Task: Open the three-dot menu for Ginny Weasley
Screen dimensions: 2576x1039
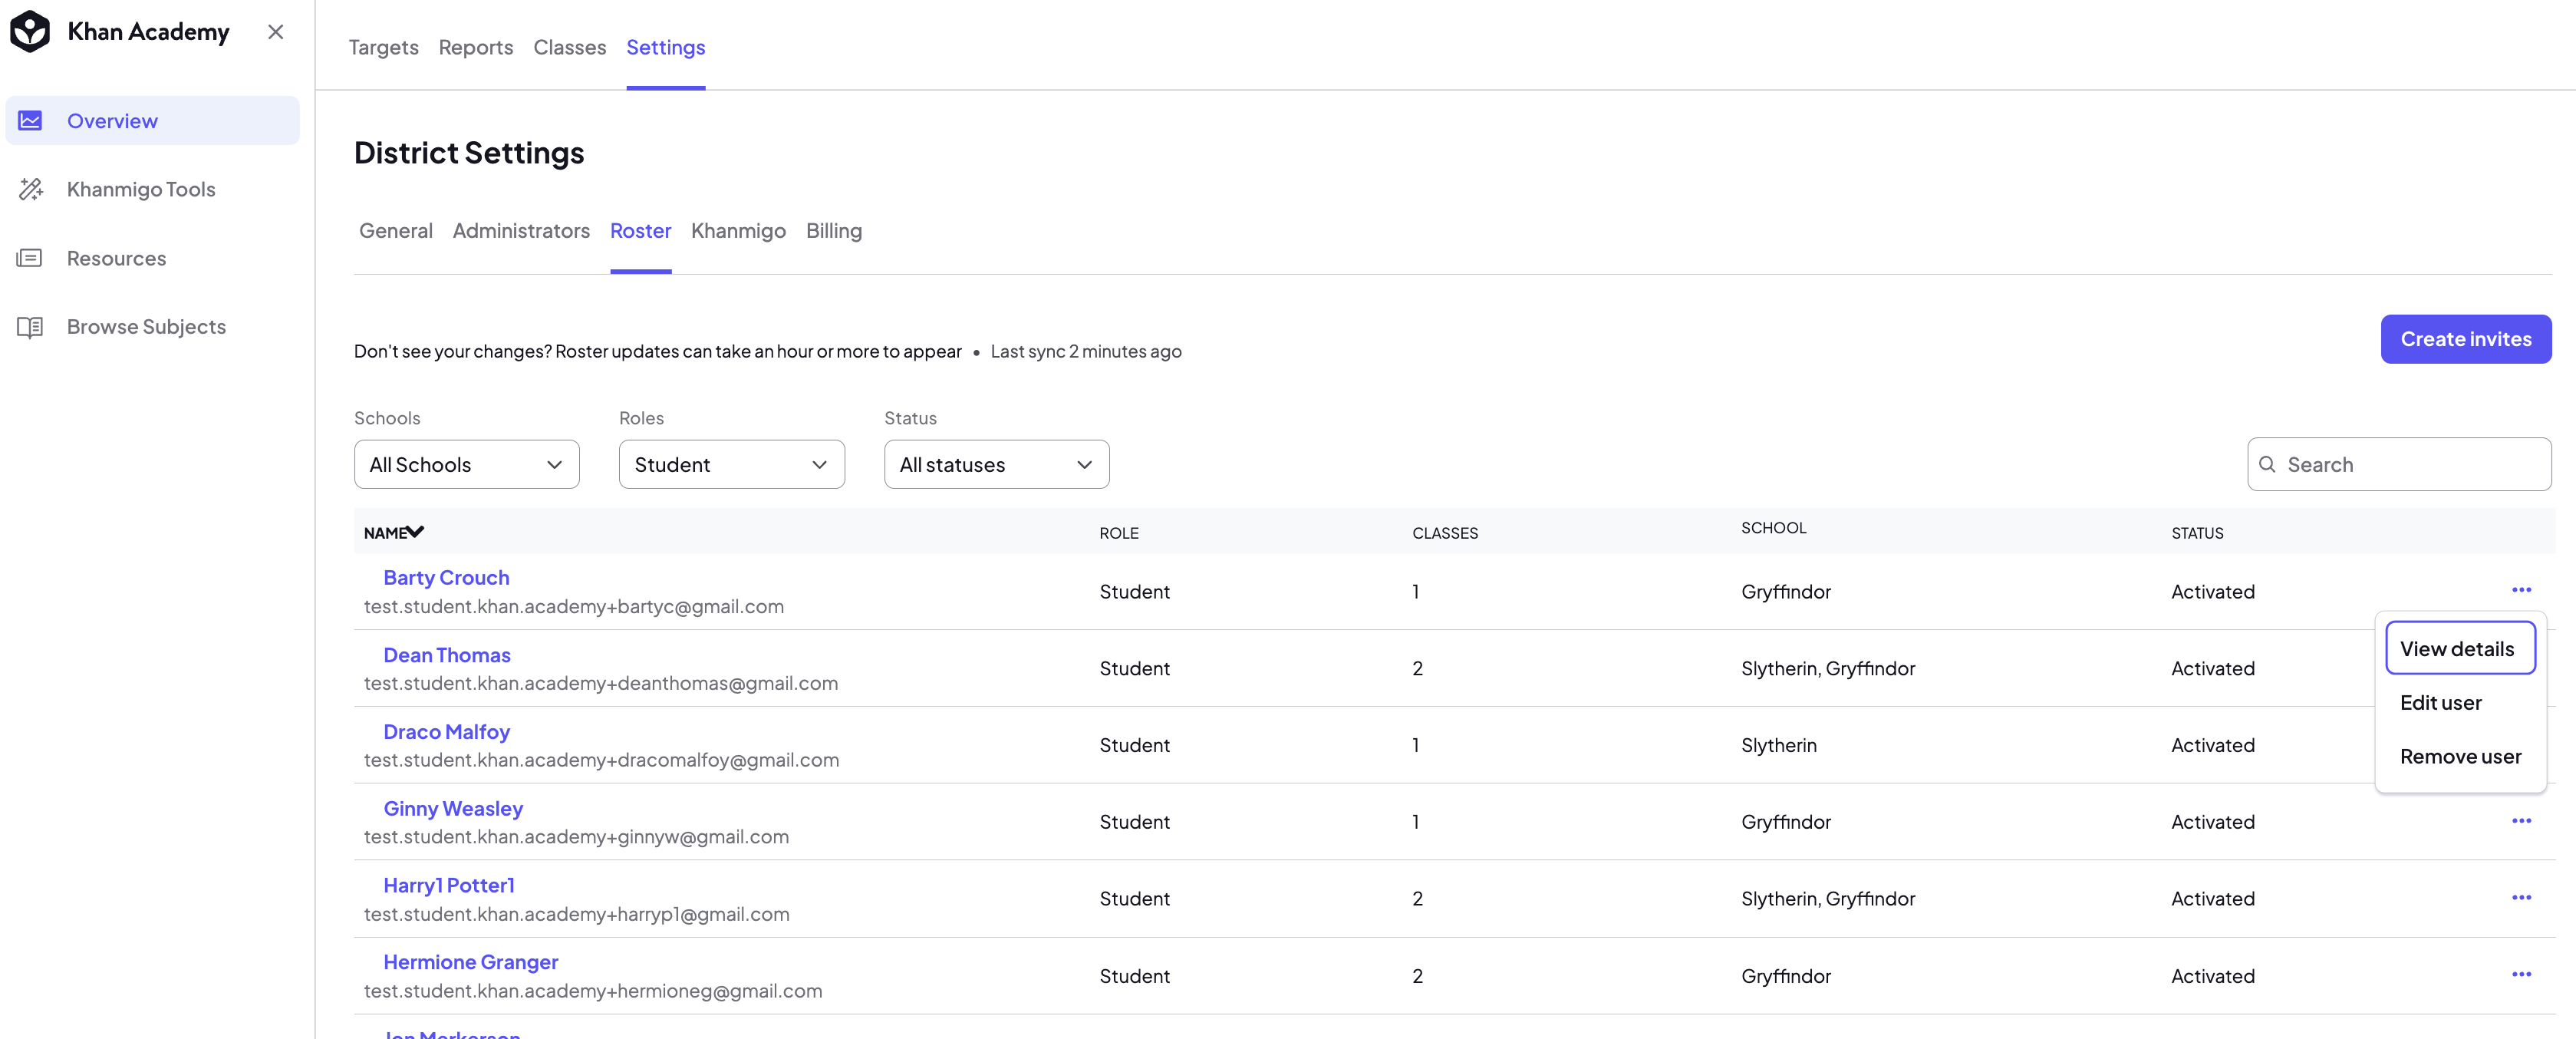Action: click(2521, 821)
